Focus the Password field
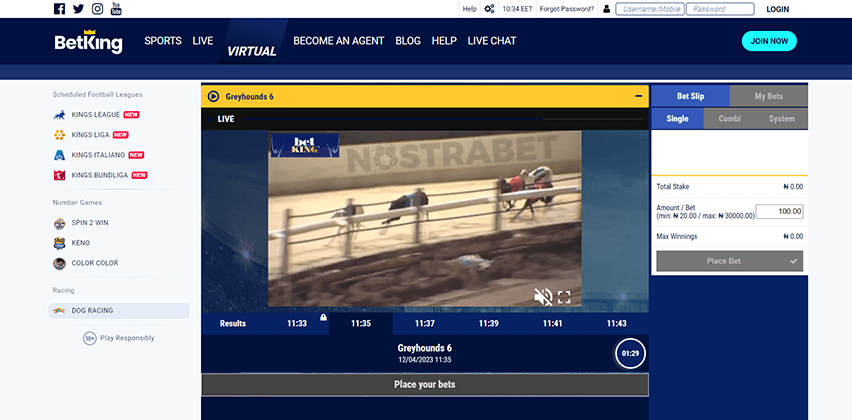The width and height of the screenshot is (852, 420). coord(721,9)
